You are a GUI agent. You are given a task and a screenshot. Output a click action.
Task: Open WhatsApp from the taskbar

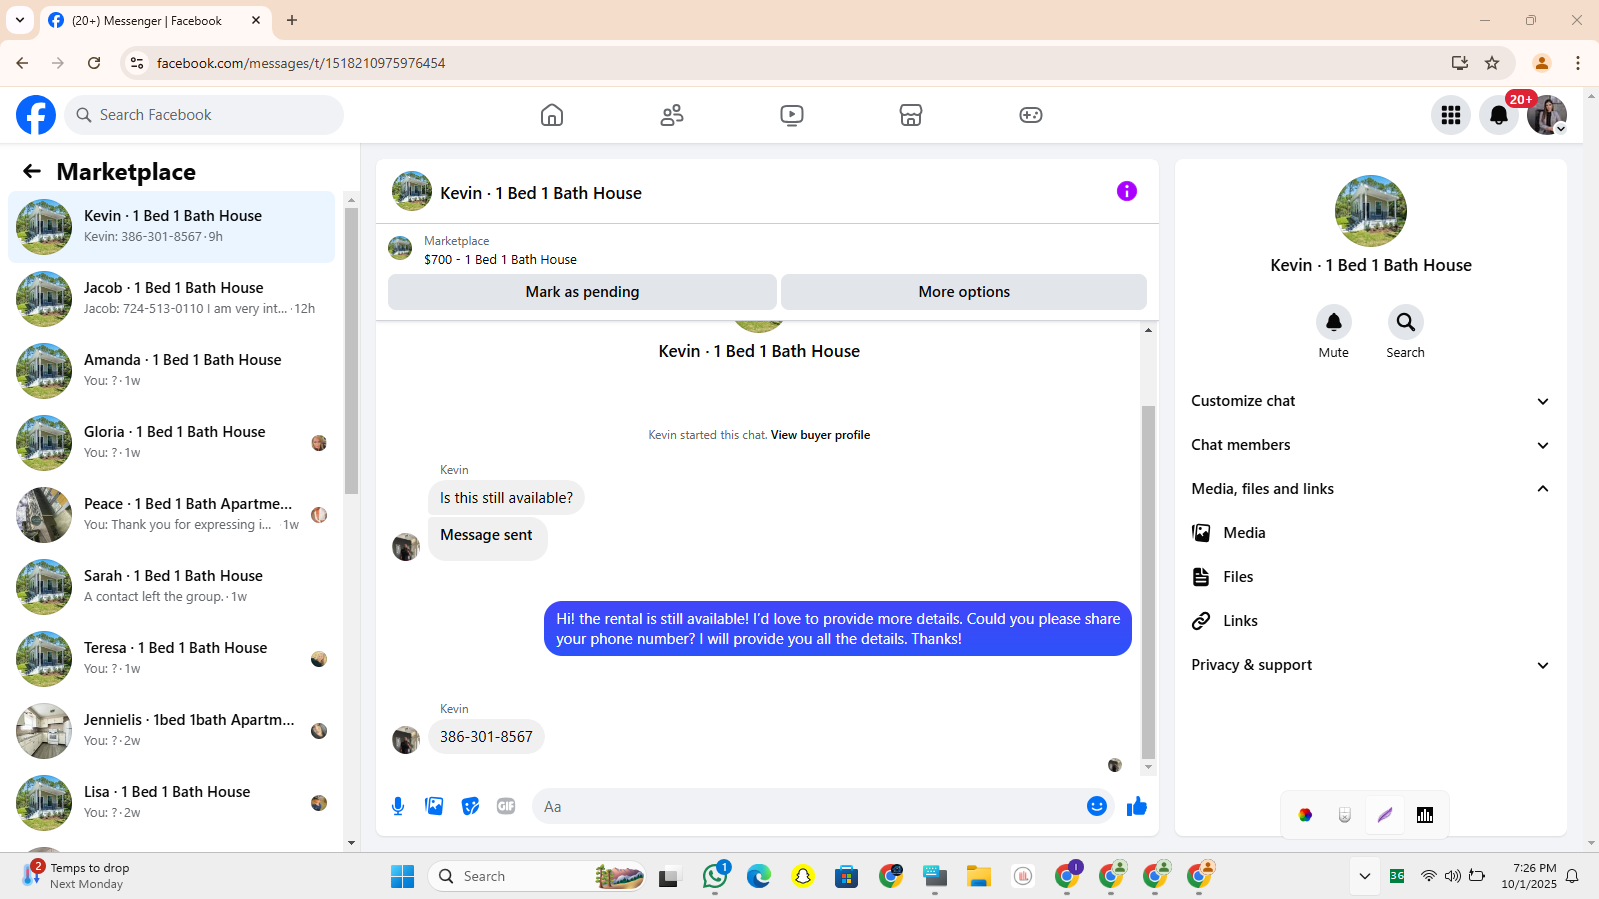tap(715, 876)
